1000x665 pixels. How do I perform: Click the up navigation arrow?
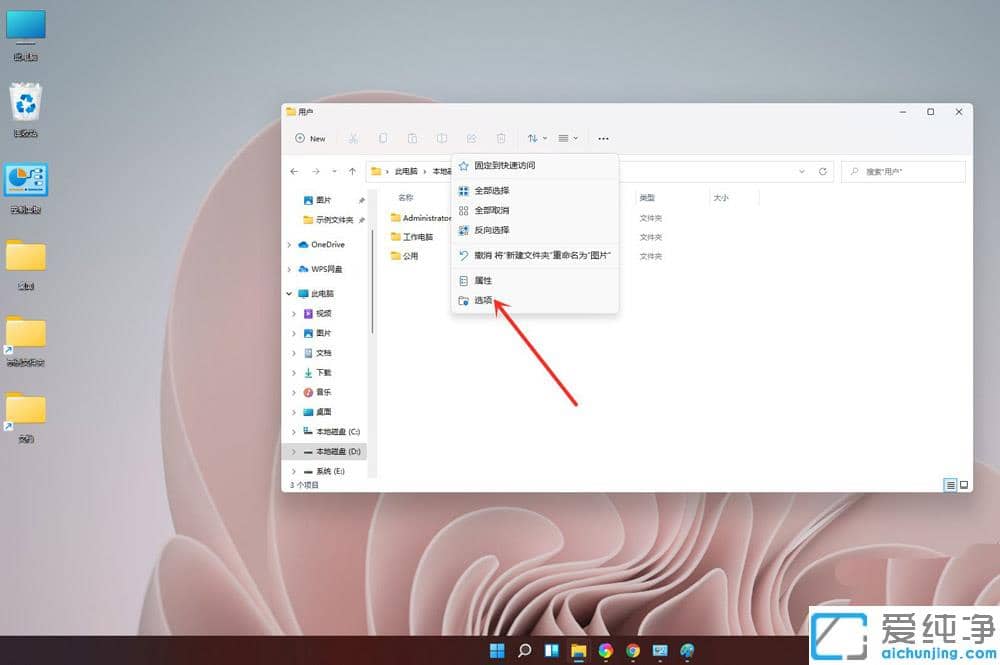[x=353, y=171]
